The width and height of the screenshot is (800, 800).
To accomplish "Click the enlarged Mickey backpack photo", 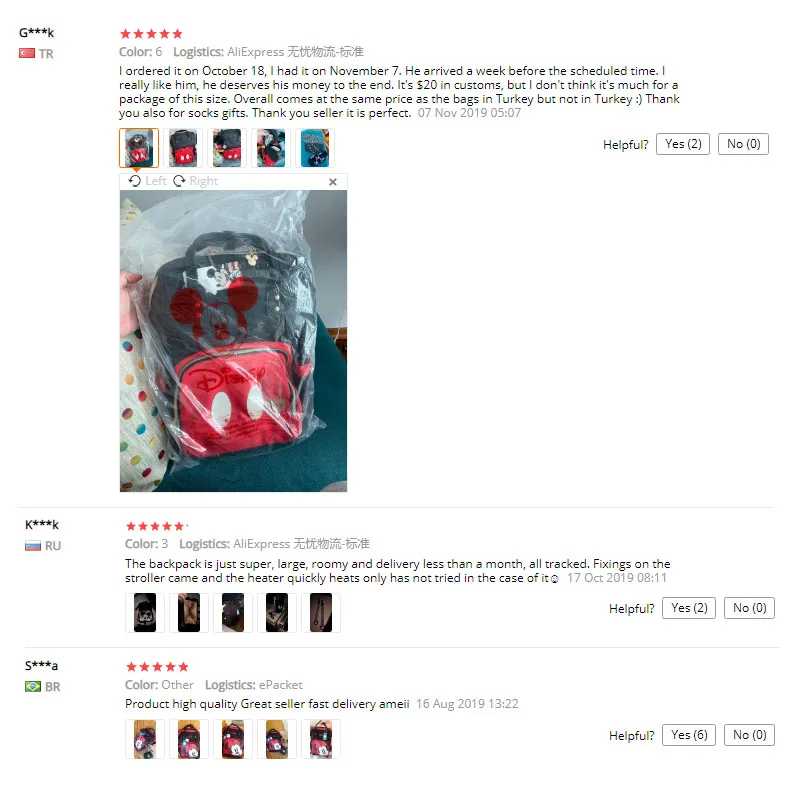I will 233,341.
